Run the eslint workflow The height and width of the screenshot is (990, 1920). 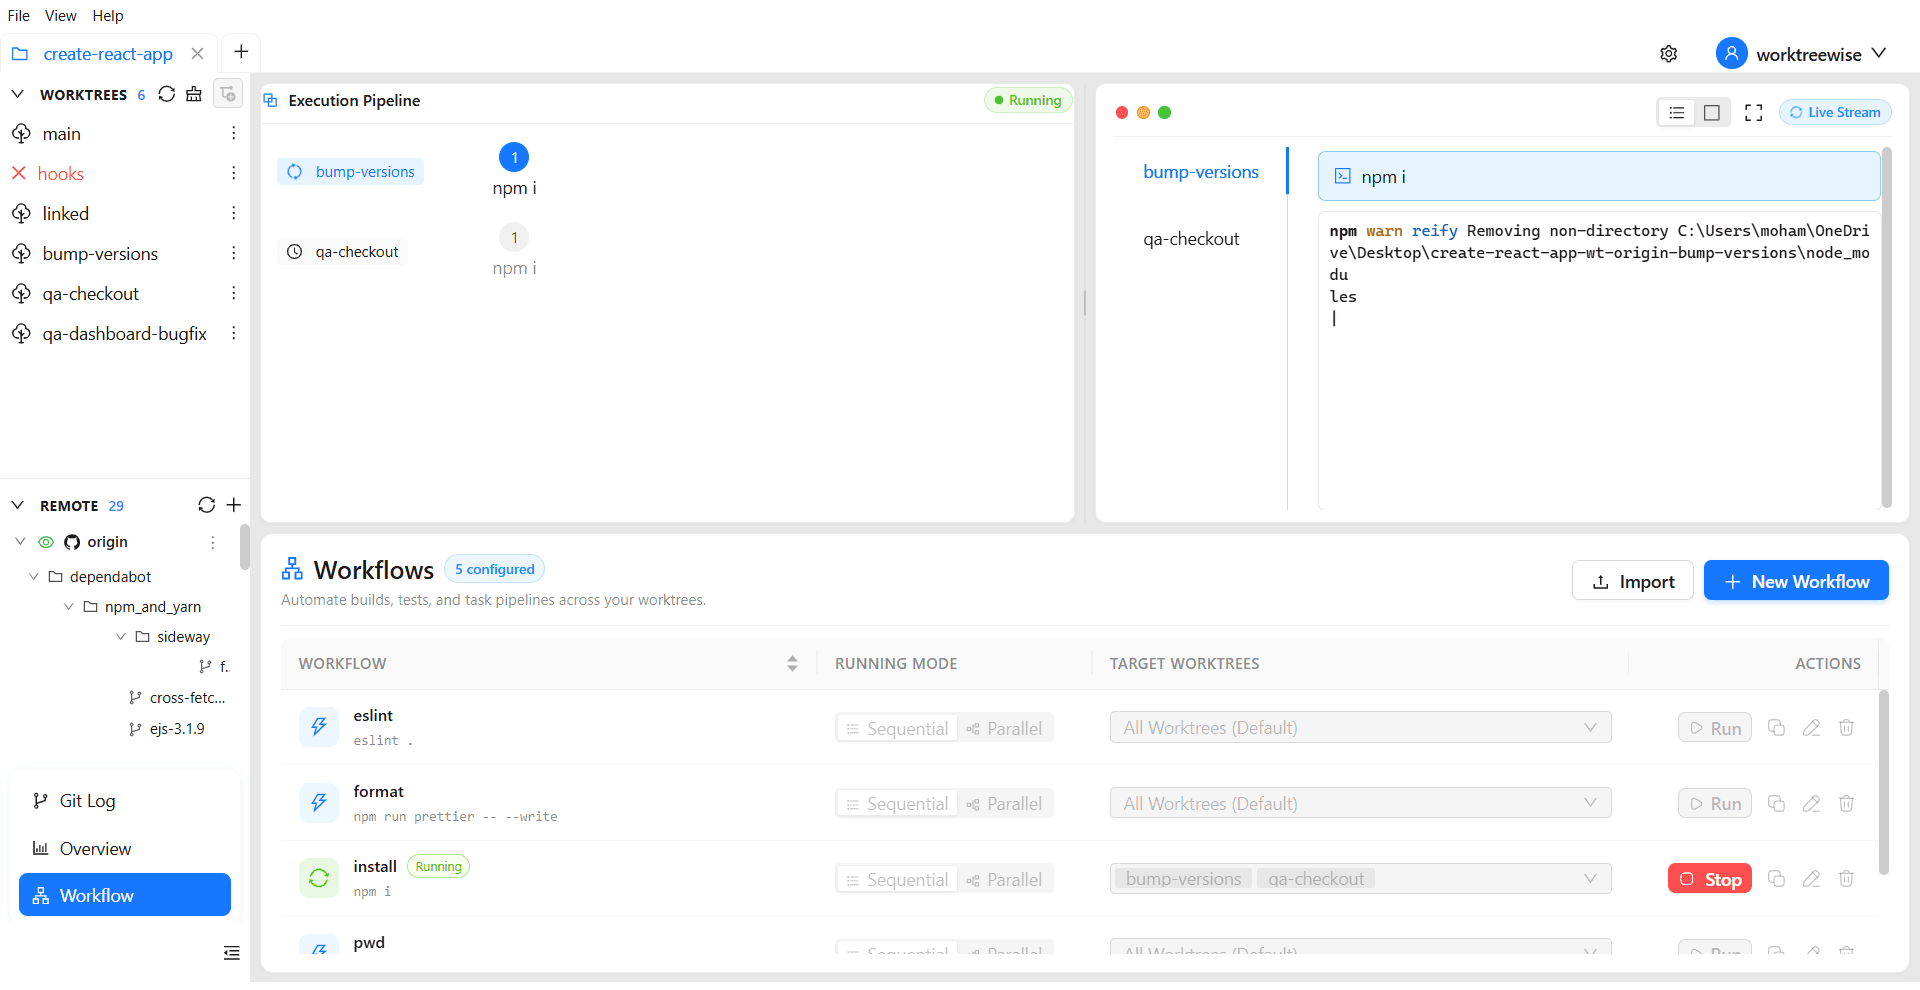(1715, 728)
